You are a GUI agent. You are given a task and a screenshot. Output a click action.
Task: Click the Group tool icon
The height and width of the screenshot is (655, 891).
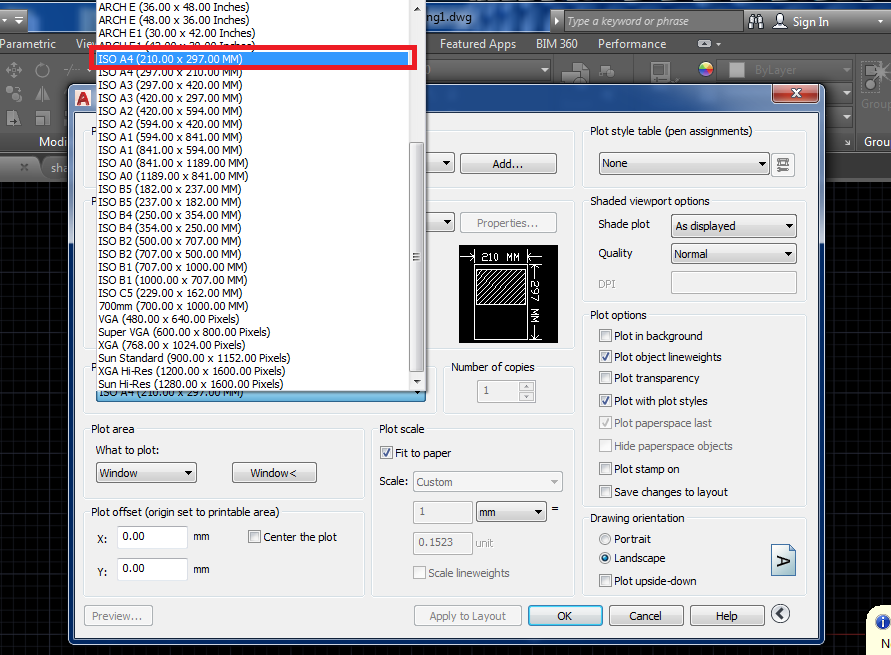[x=876, y=76]
